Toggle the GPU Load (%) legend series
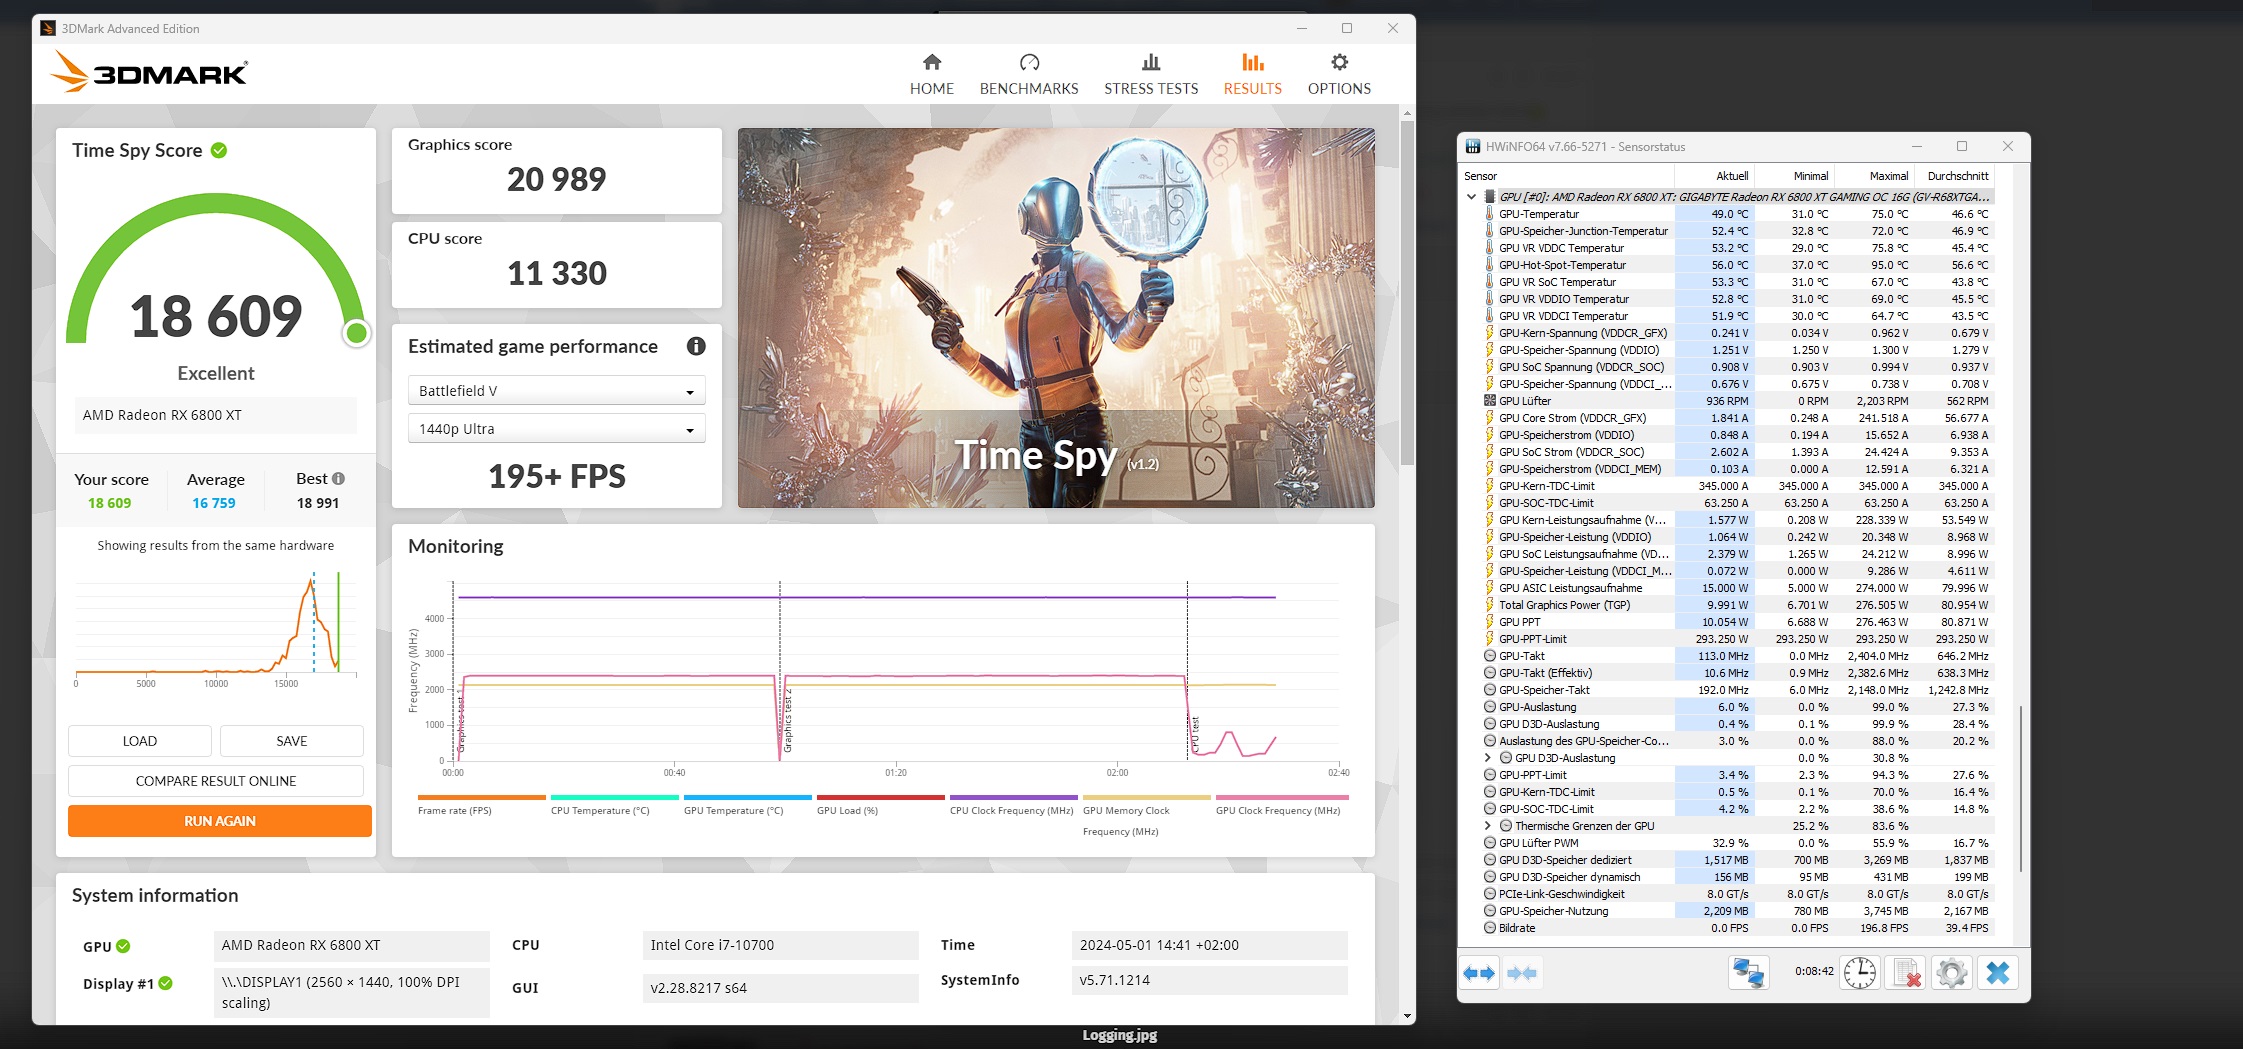 [x=880, y=806]
